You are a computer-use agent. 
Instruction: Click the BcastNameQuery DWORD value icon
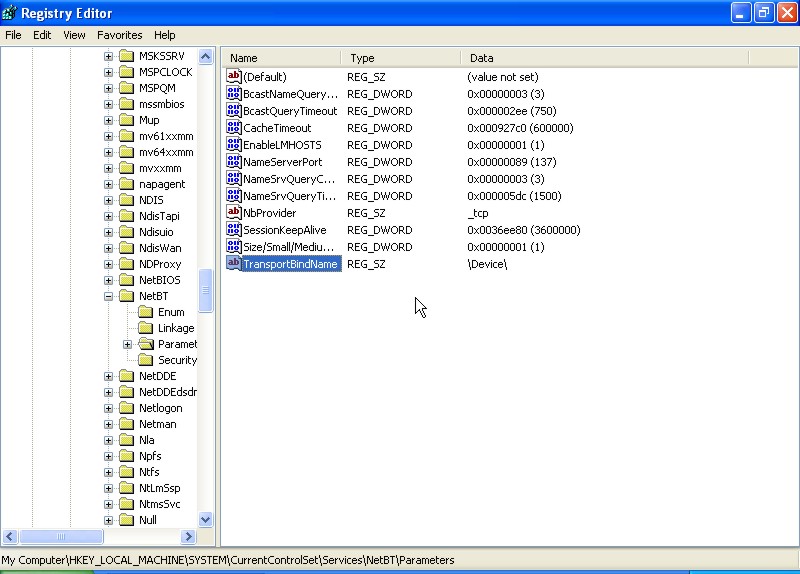click(x=234, y=93)
